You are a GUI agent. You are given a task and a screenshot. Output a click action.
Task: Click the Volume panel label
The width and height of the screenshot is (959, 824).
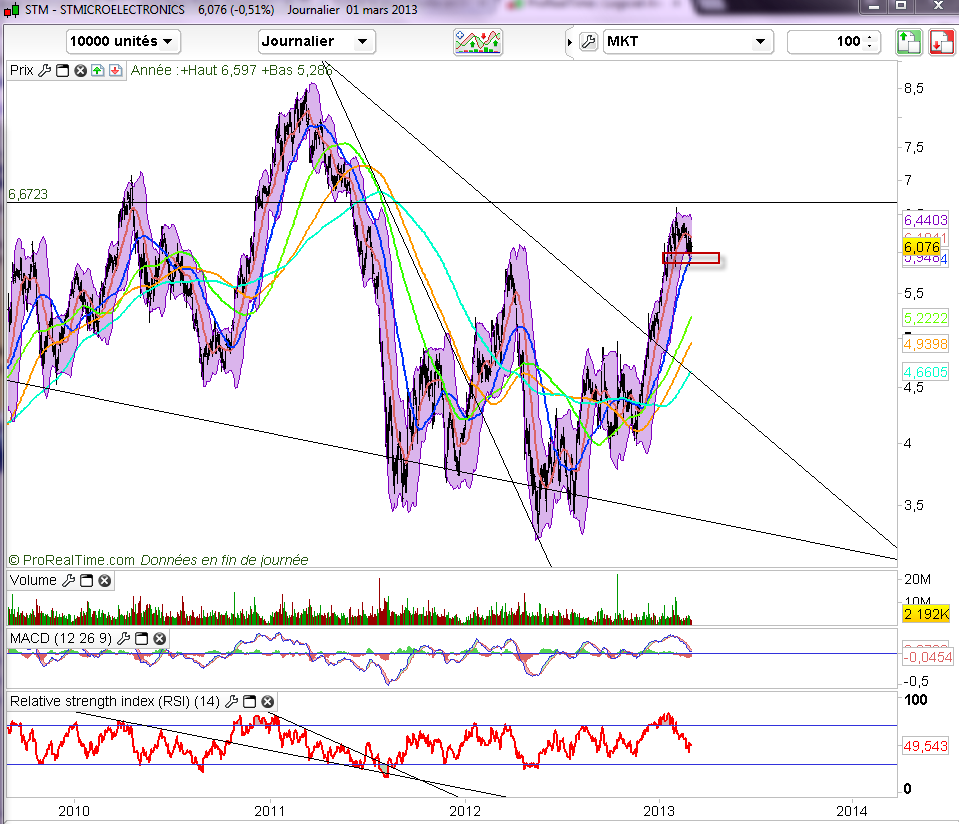tap(33, 581)
